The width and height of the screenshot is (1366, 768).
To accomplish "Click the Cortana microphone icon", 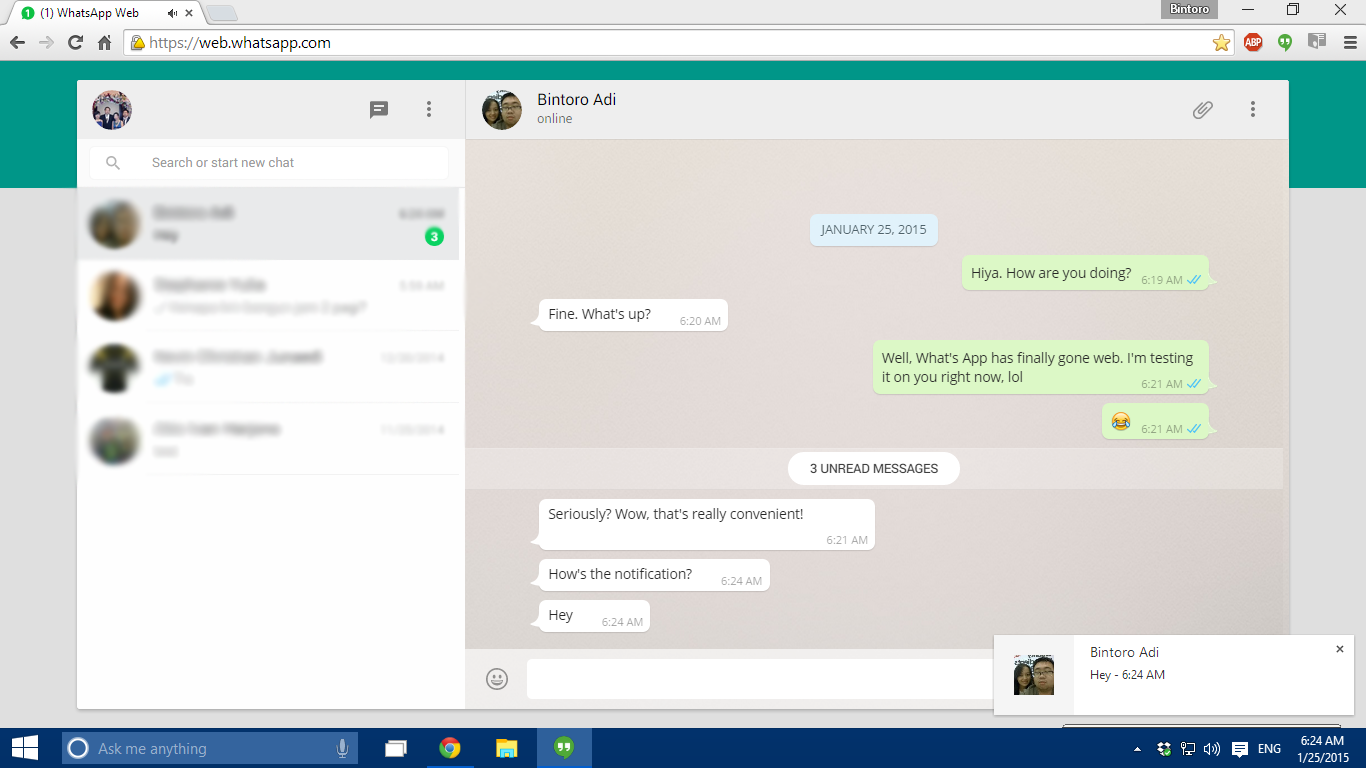I will point(342,748).
